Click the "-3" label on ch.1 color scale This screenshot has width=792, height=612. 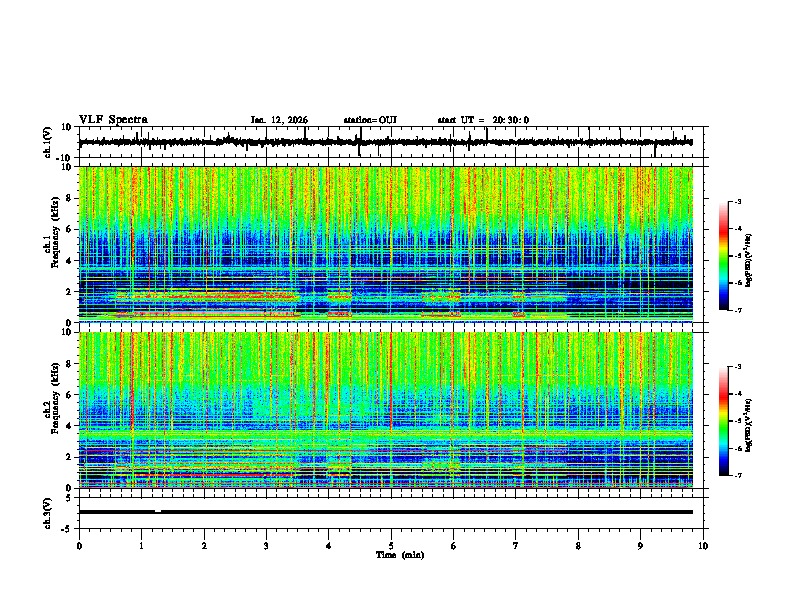(737, 201)
